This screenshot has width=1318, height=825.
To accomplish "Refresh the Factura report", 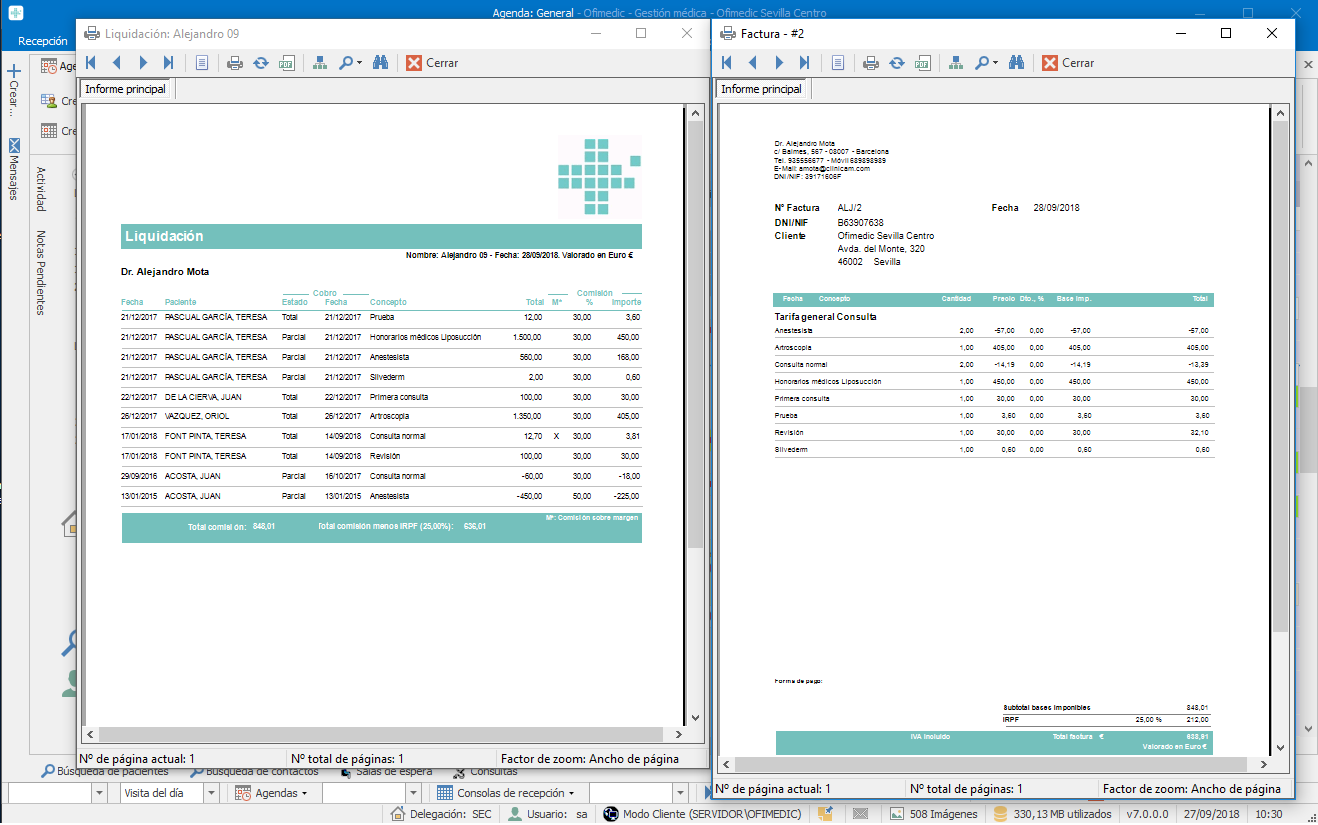I will point(897,63).
